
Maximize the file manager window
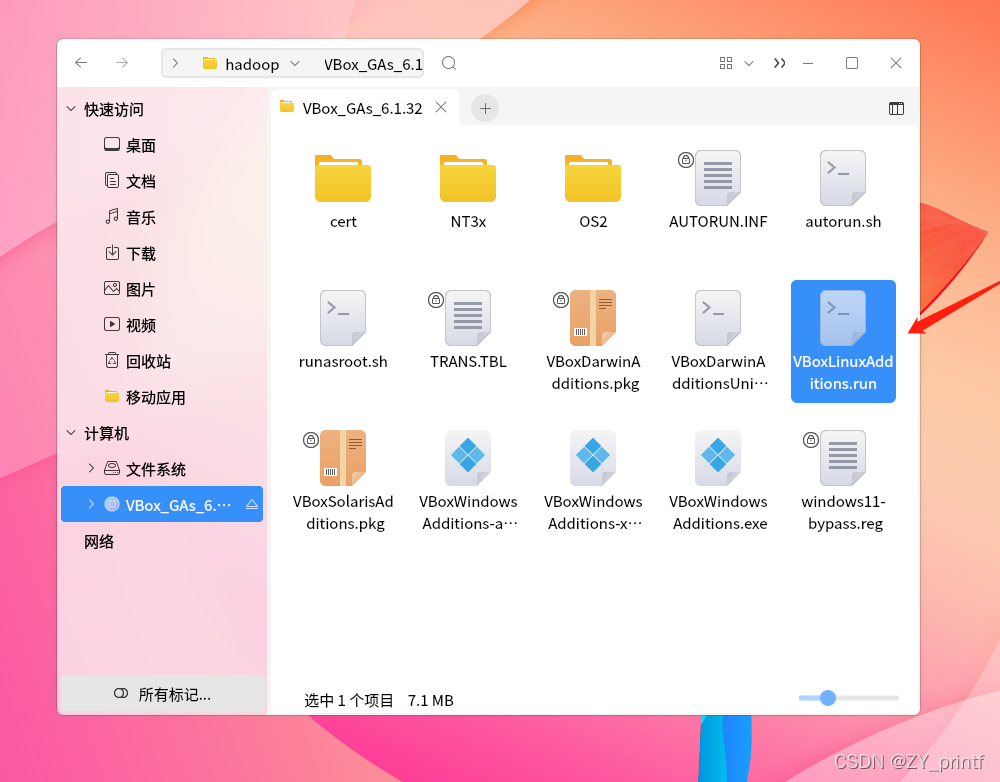point(851,63)
